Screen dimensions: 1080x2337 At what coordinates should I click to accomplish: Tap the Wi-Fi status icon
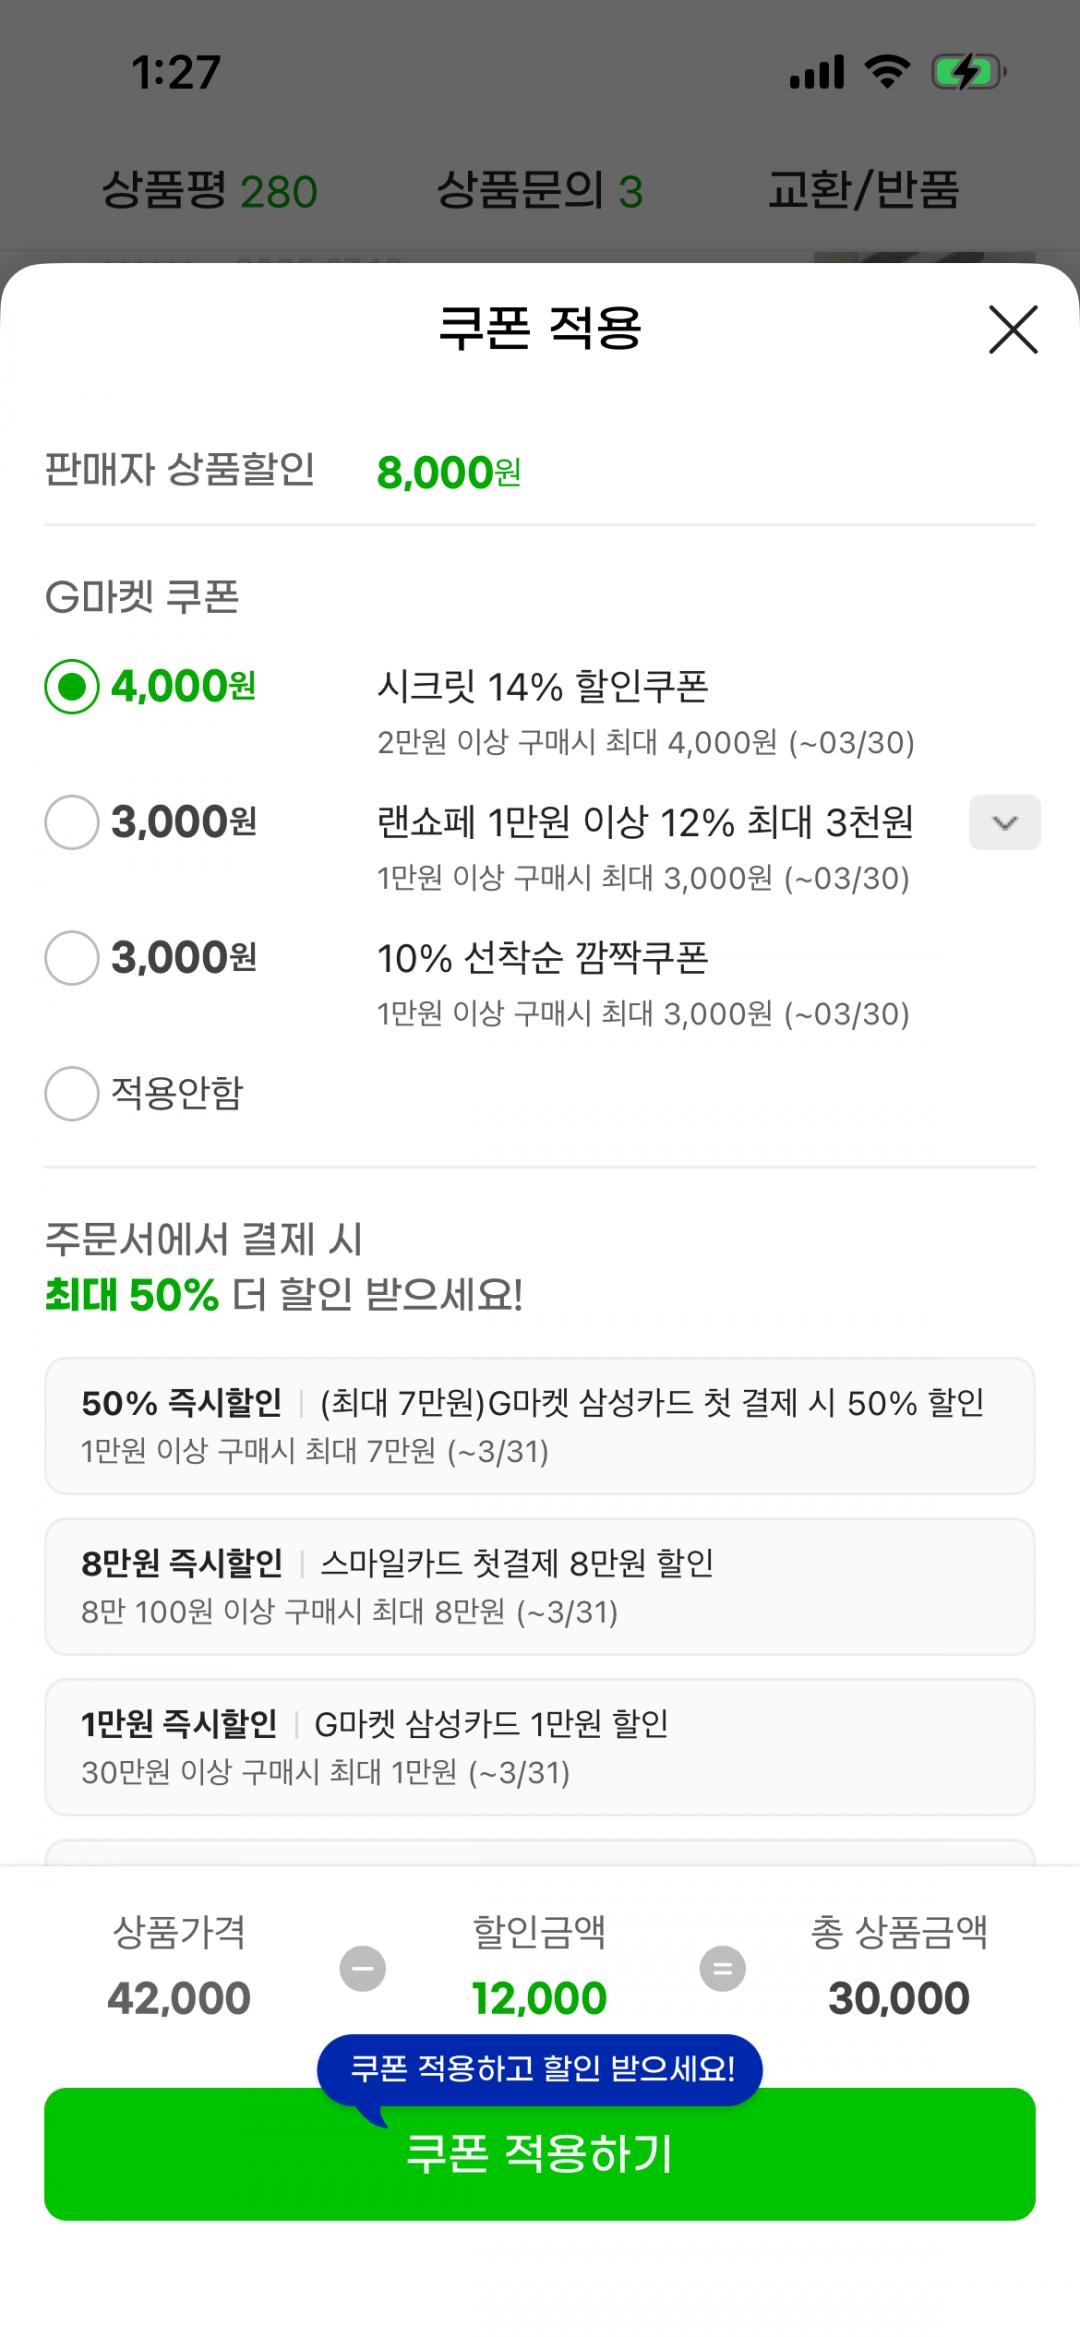pyautogui.click(x=887, y=72)
